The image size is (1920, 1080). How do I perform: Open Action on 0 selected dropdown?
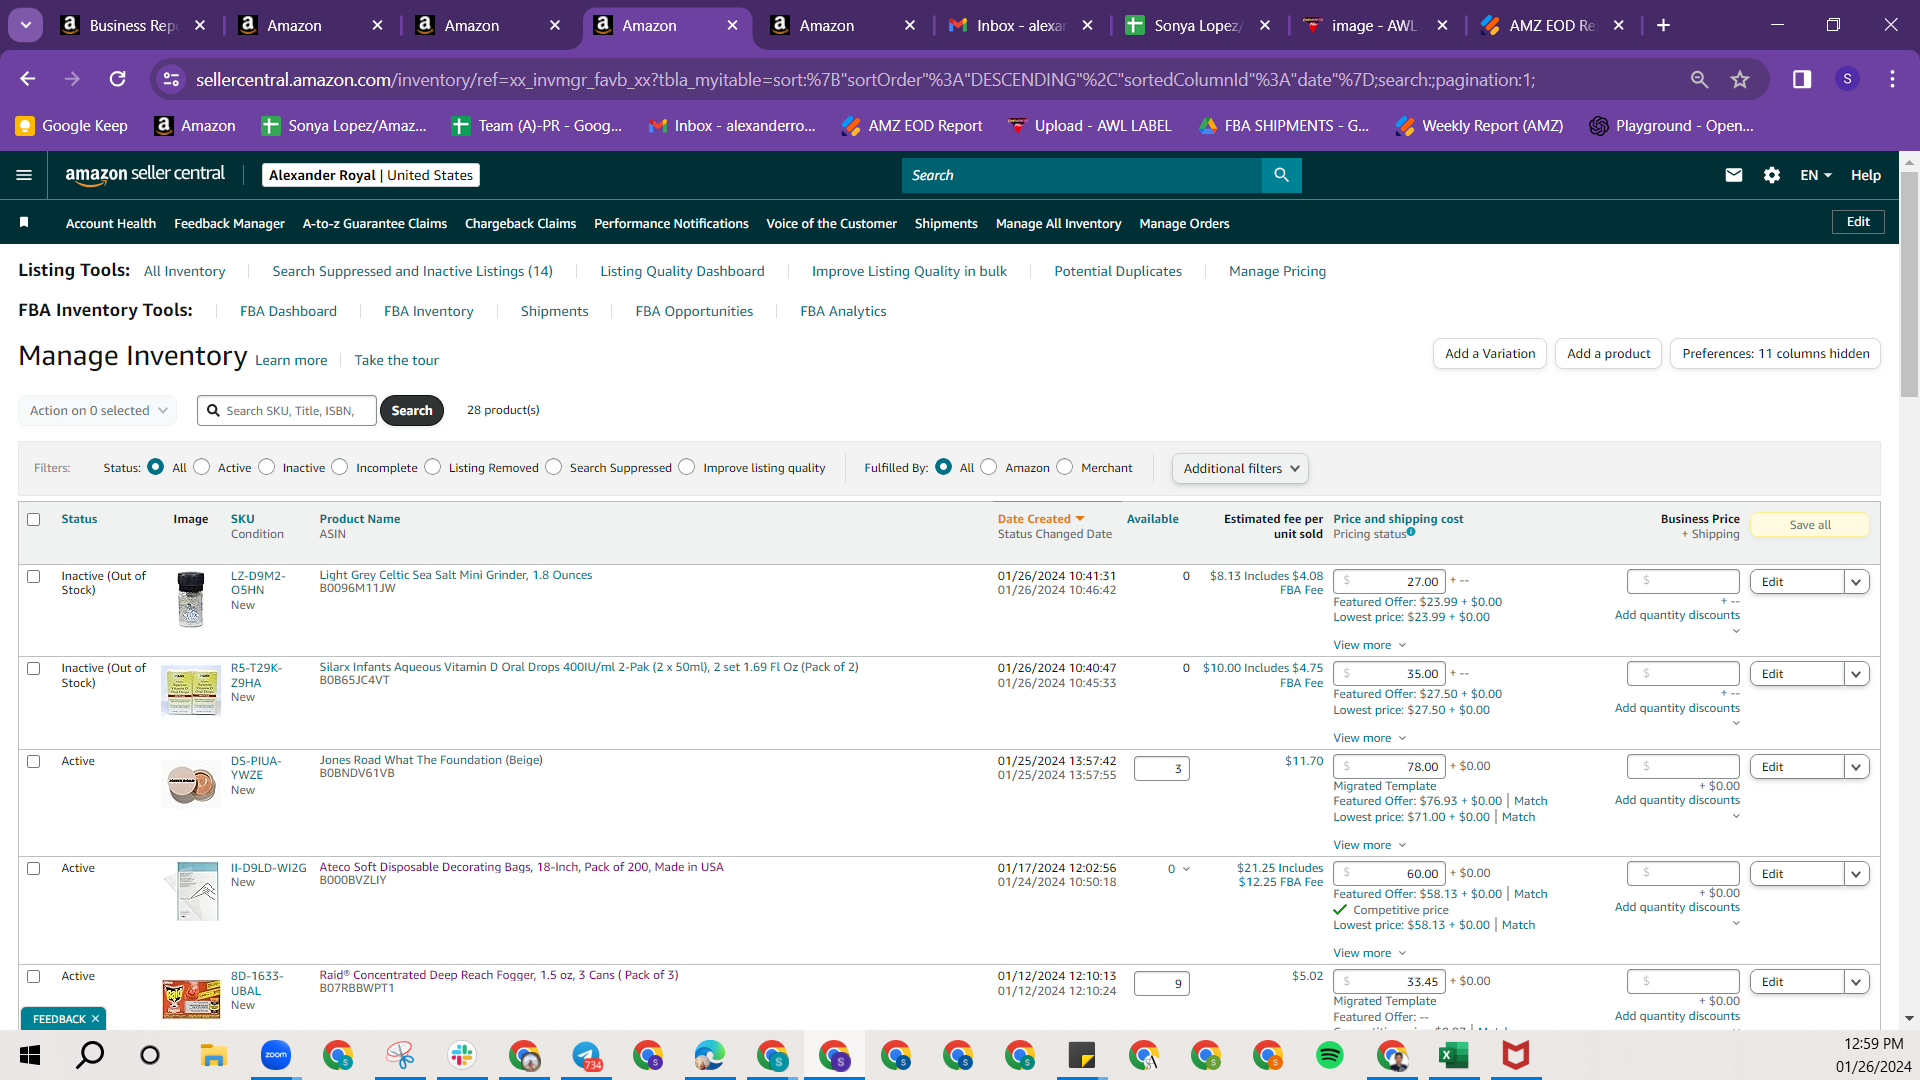point(97,410)
